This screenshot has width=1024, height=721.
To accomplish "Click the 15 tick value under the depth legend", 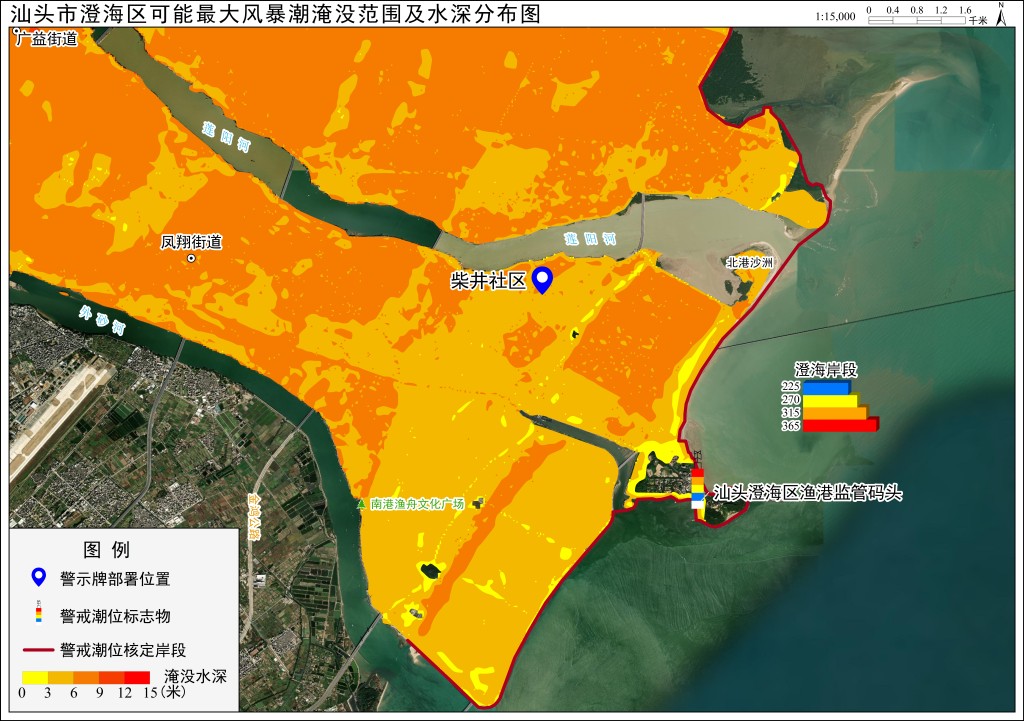I will click(150, 693).
